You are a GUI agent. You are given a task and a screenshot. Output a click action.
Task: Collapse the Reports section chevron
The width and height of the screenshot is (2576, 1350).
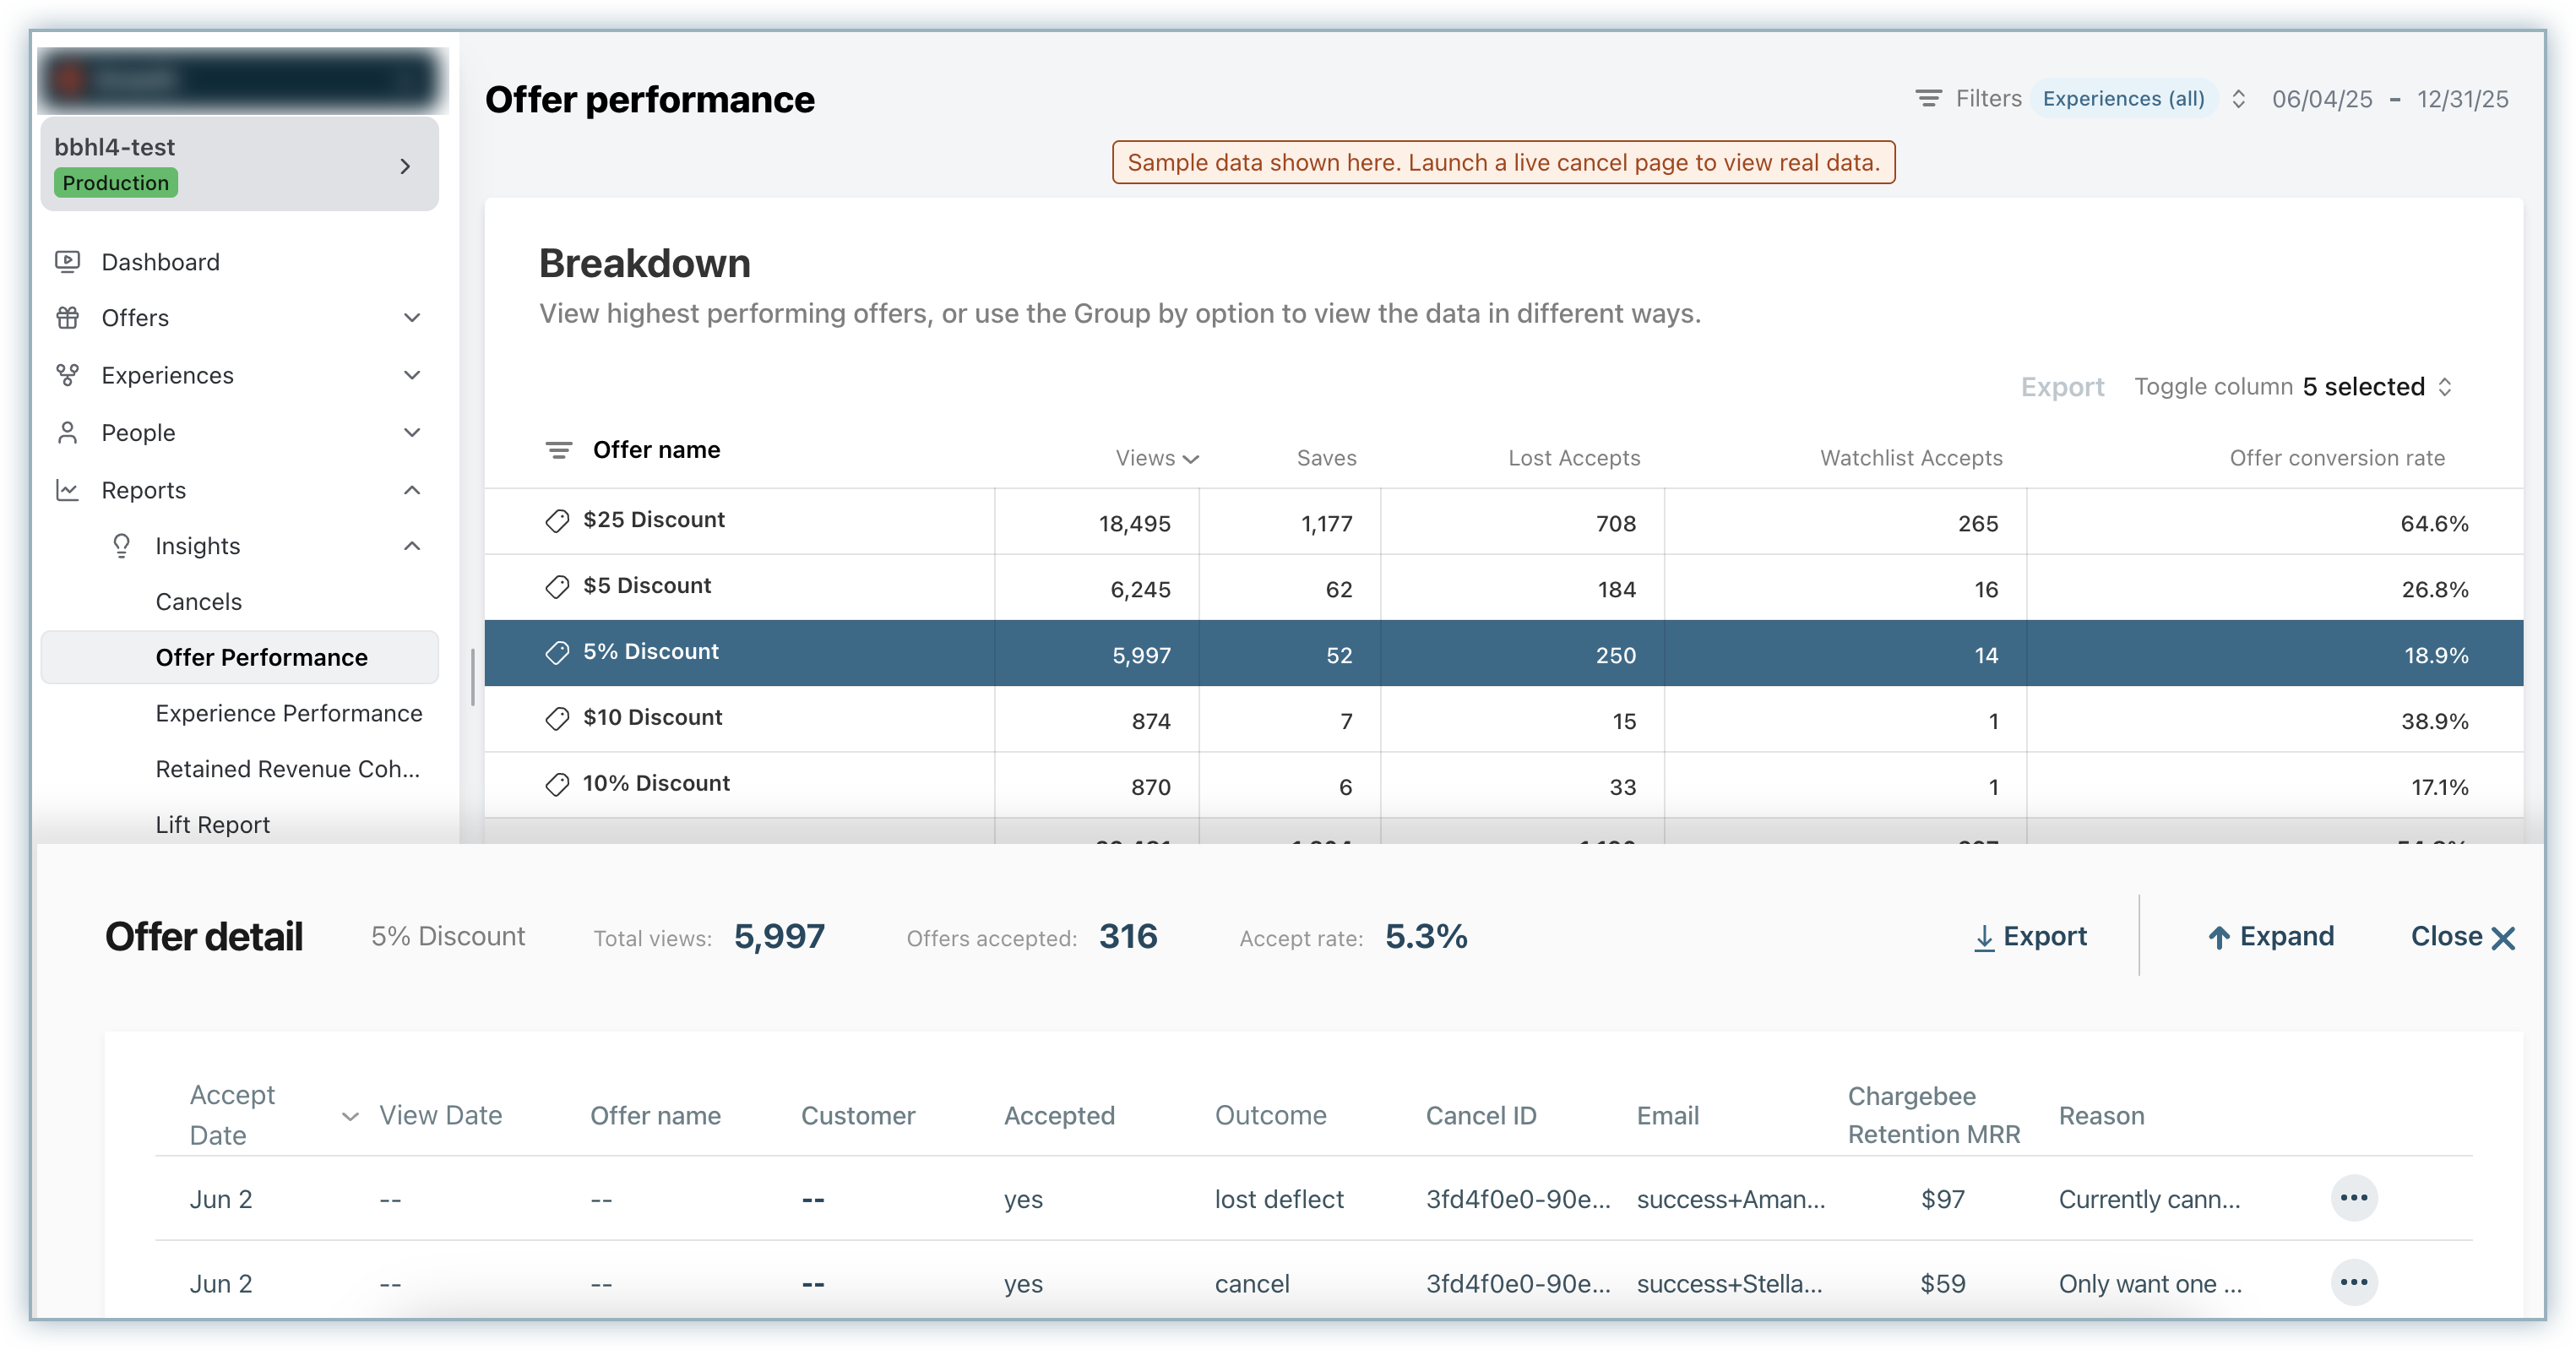point(412,490)
